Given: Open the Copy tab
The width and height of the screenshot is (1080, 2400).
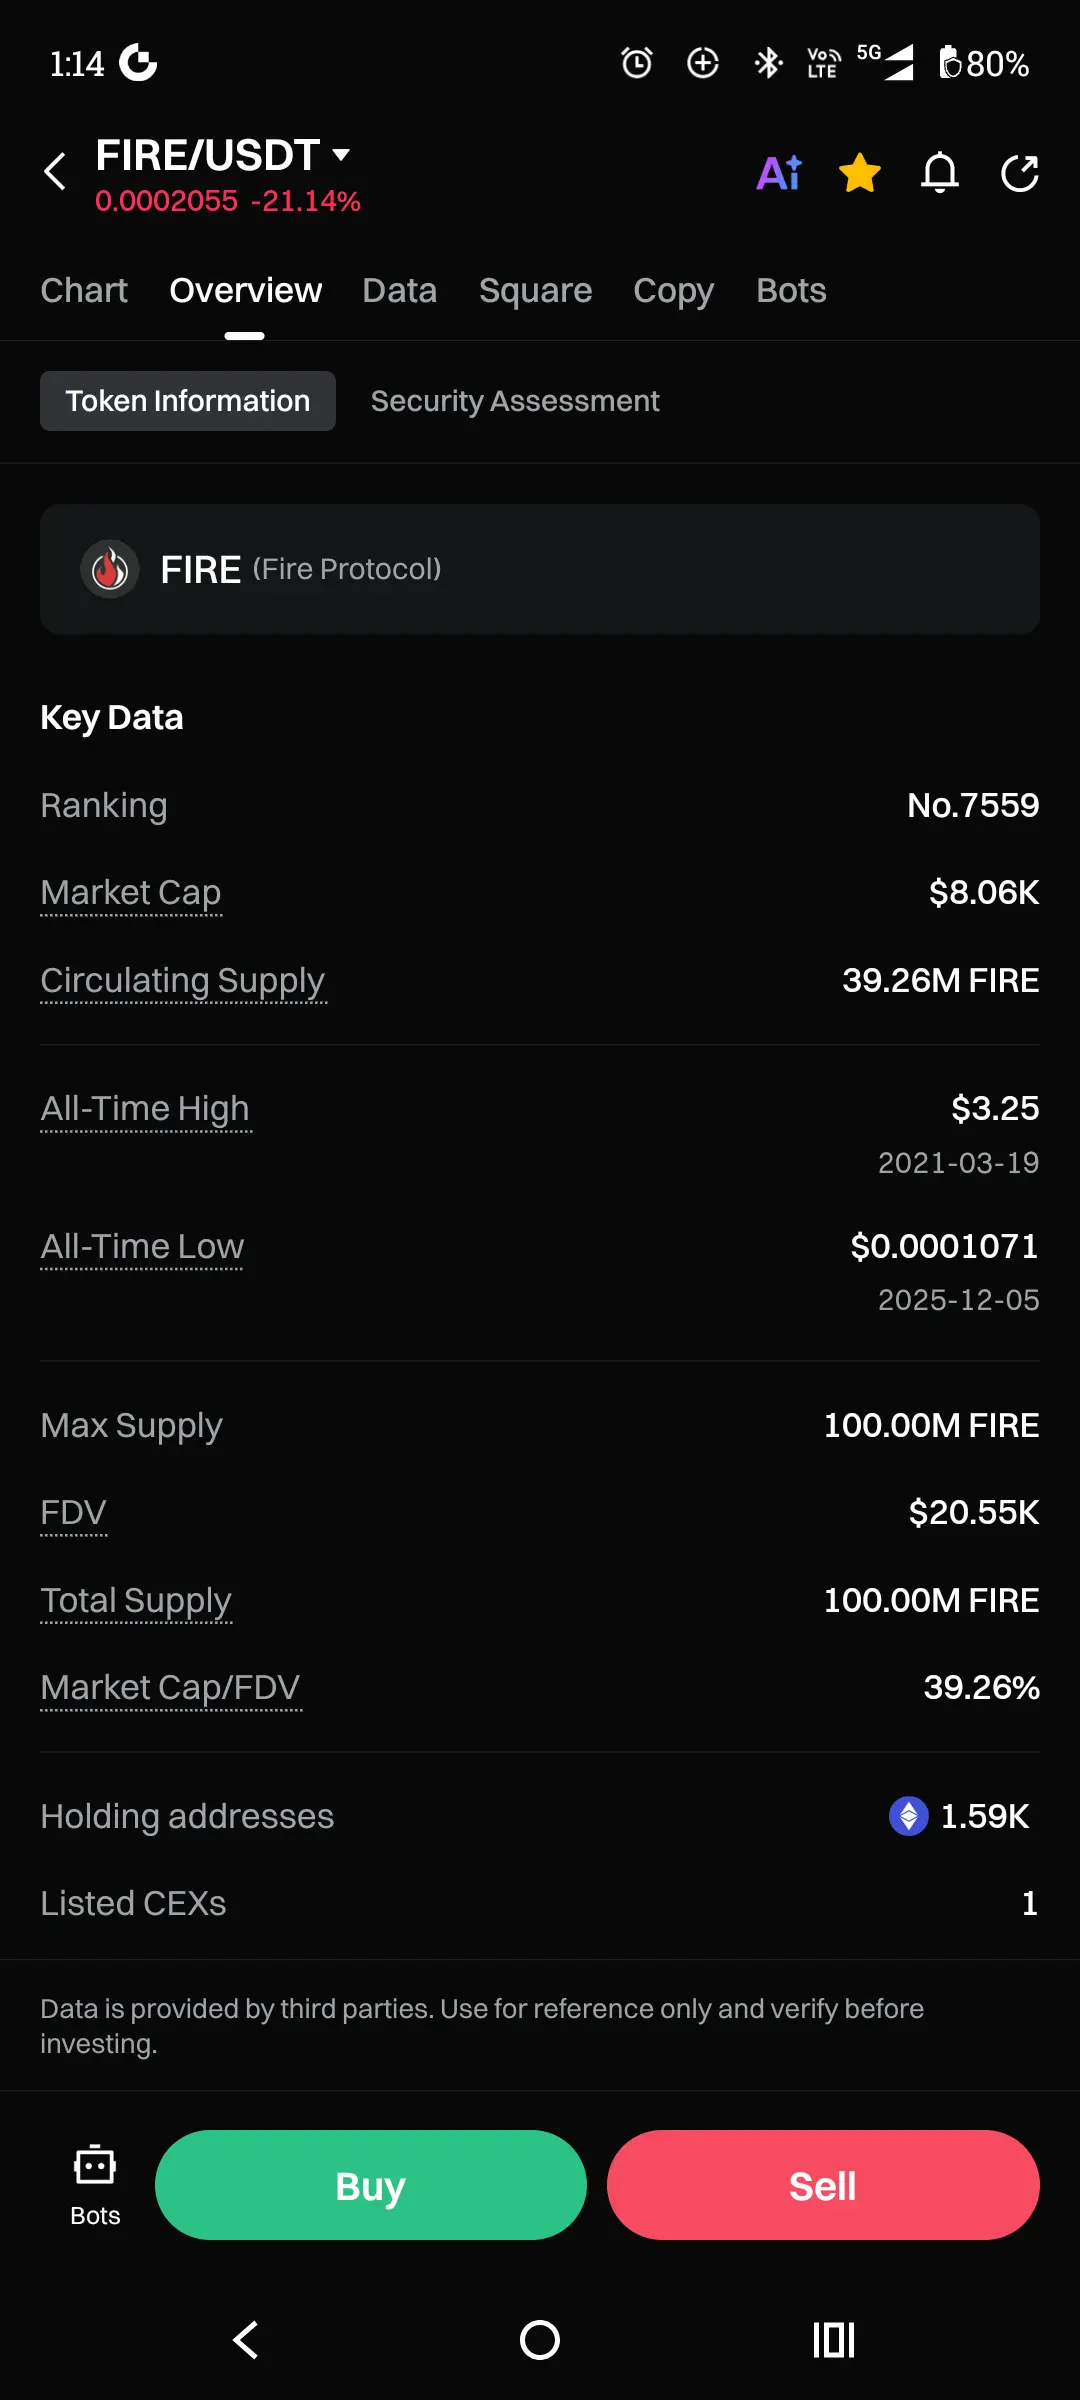Looking at the screenshot, I should click(x=673, y=291).
